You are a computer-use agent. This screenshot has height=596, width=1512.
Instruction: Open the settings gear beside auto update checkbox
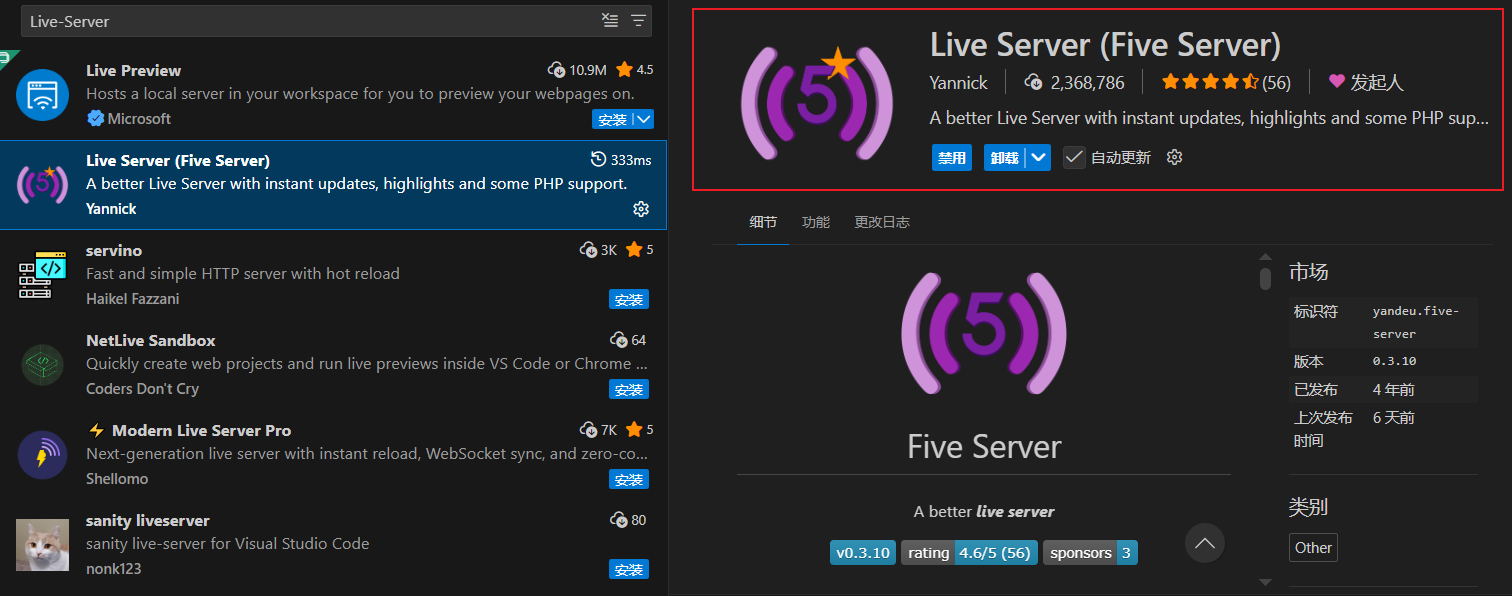[x=1175, y=157]
